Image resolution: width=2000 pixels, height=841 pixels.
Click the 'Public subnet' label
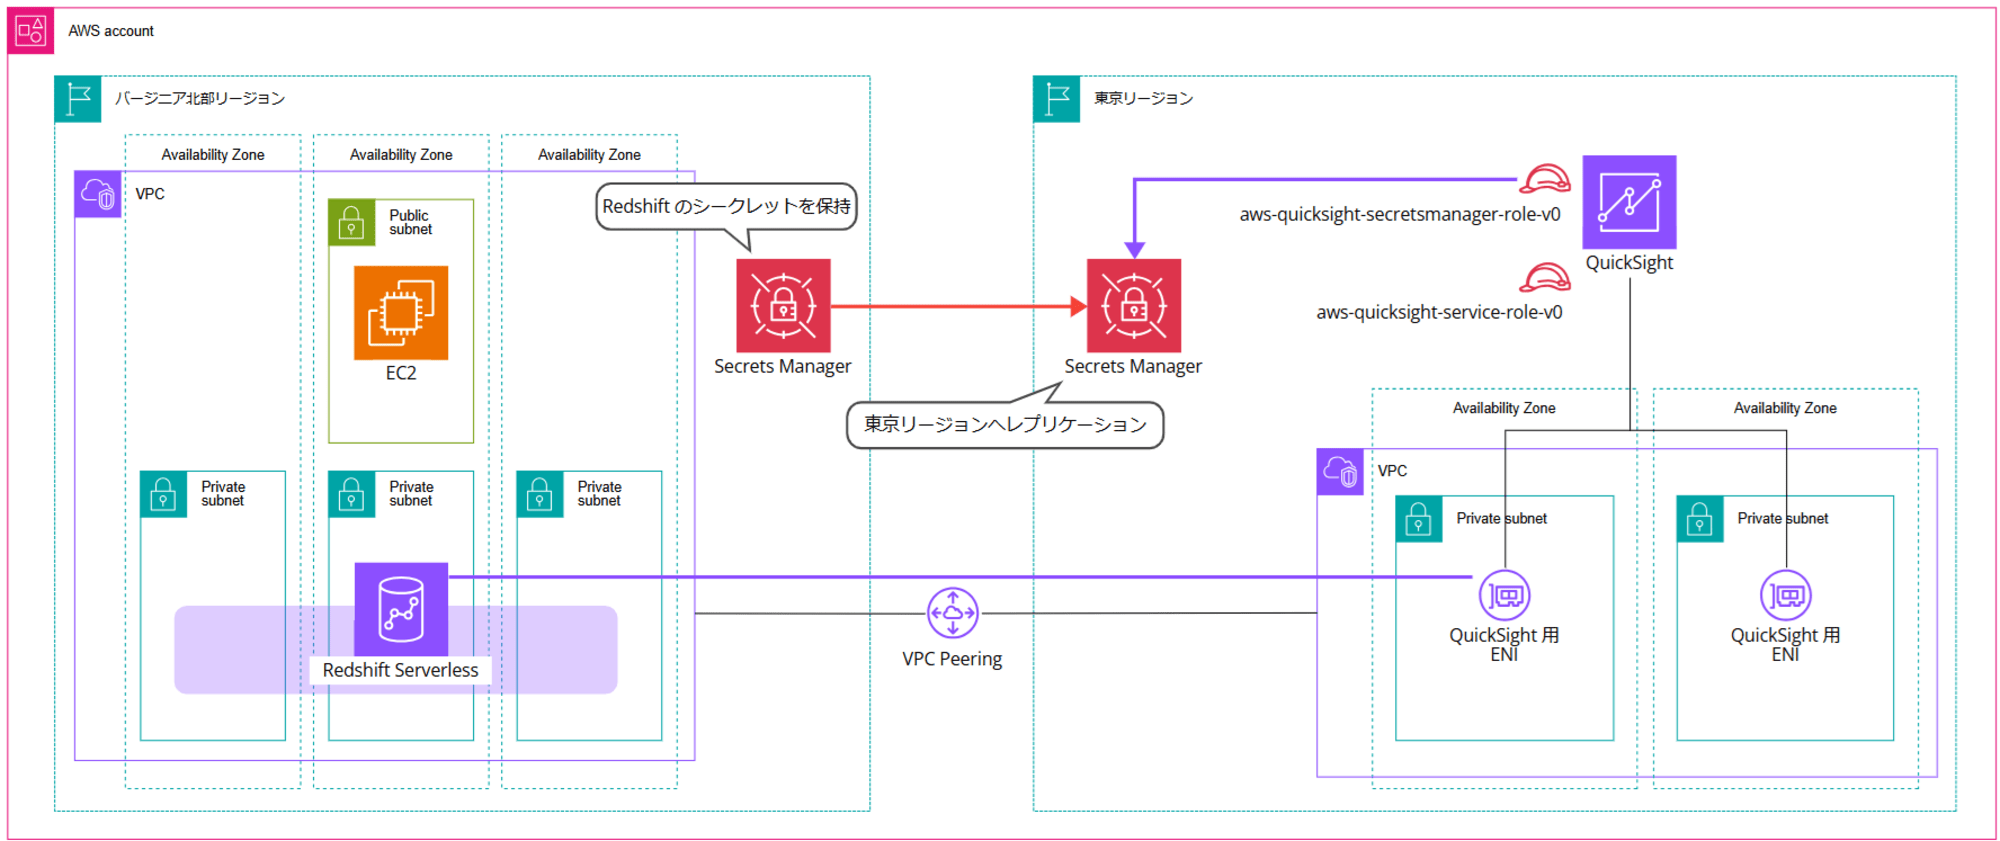click(x=411, y=222)
